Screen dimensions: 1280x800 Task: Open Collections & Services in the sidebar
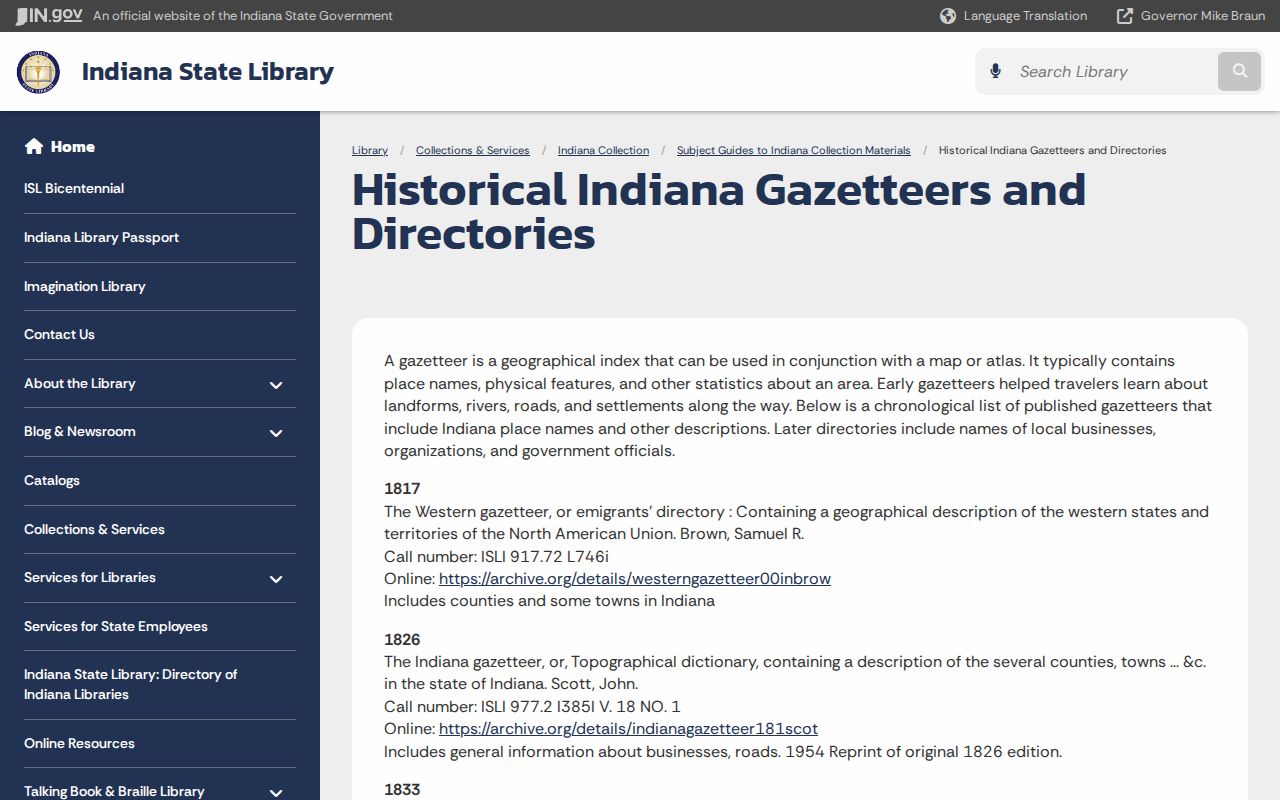coord(94,529)
